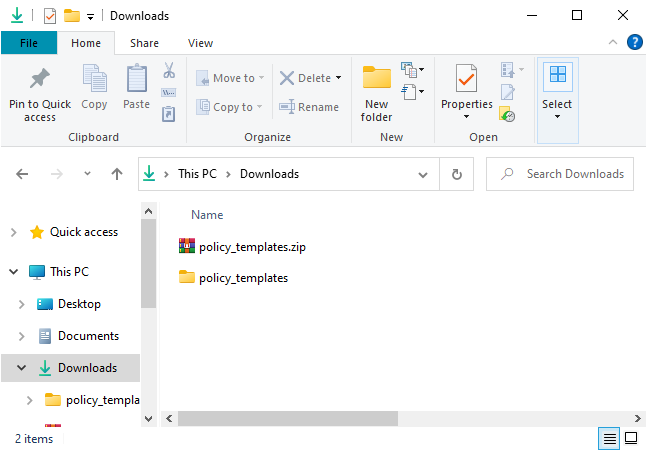This screenshot has width=647, height=451.
Task: Open the address bar history dropdown
Action: coord(423,175)
